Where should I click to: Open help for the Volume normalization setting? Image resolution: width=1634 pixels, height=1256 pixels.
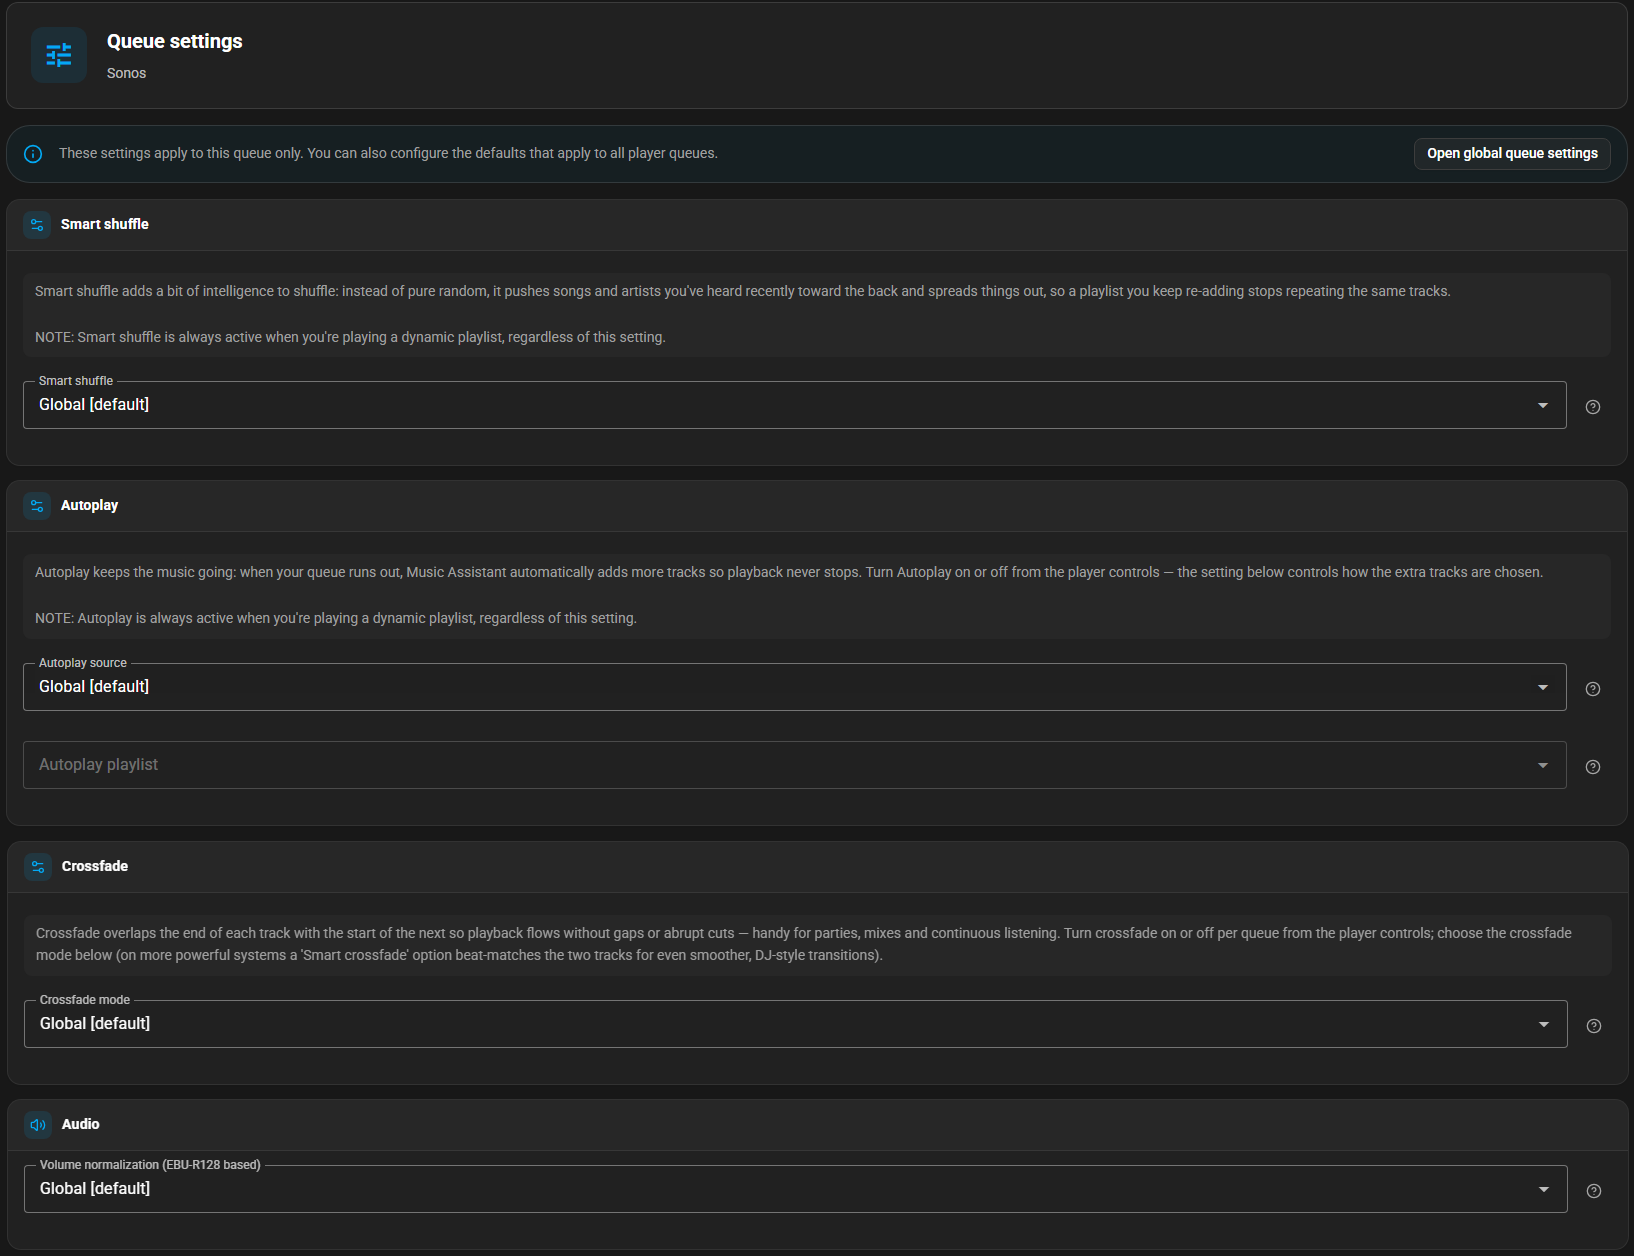[x=1594, y=1191]
